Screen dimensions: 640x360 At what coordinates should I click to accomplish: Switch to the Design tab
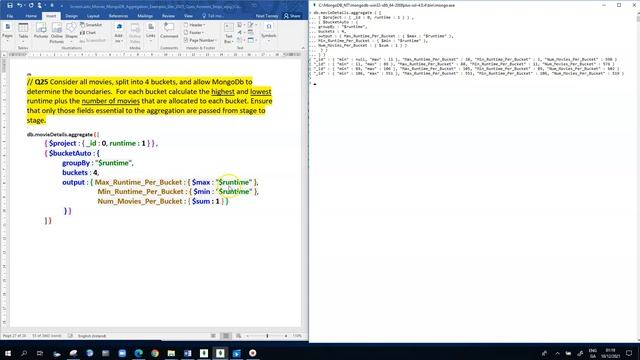click(x=71, y=16)
